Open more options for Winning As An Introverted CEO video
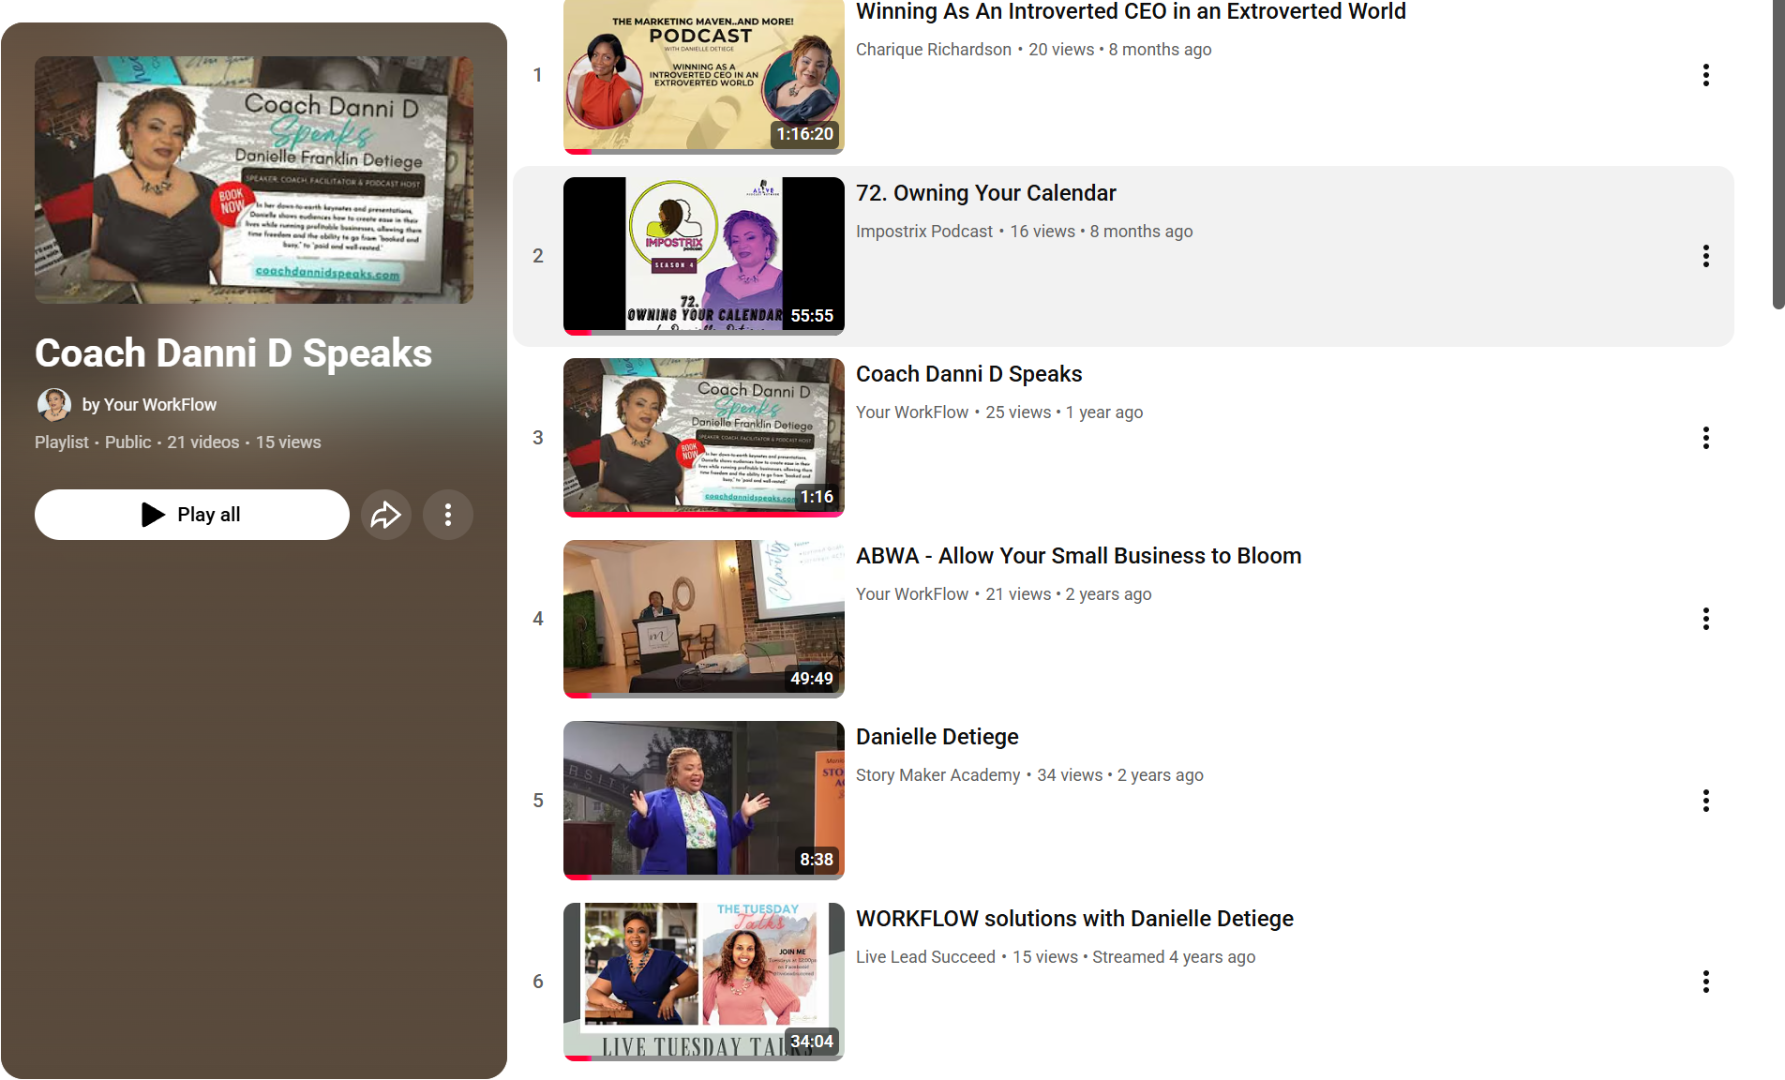The width and height of the screenshot is (1785, 1080). [1706, 75]
